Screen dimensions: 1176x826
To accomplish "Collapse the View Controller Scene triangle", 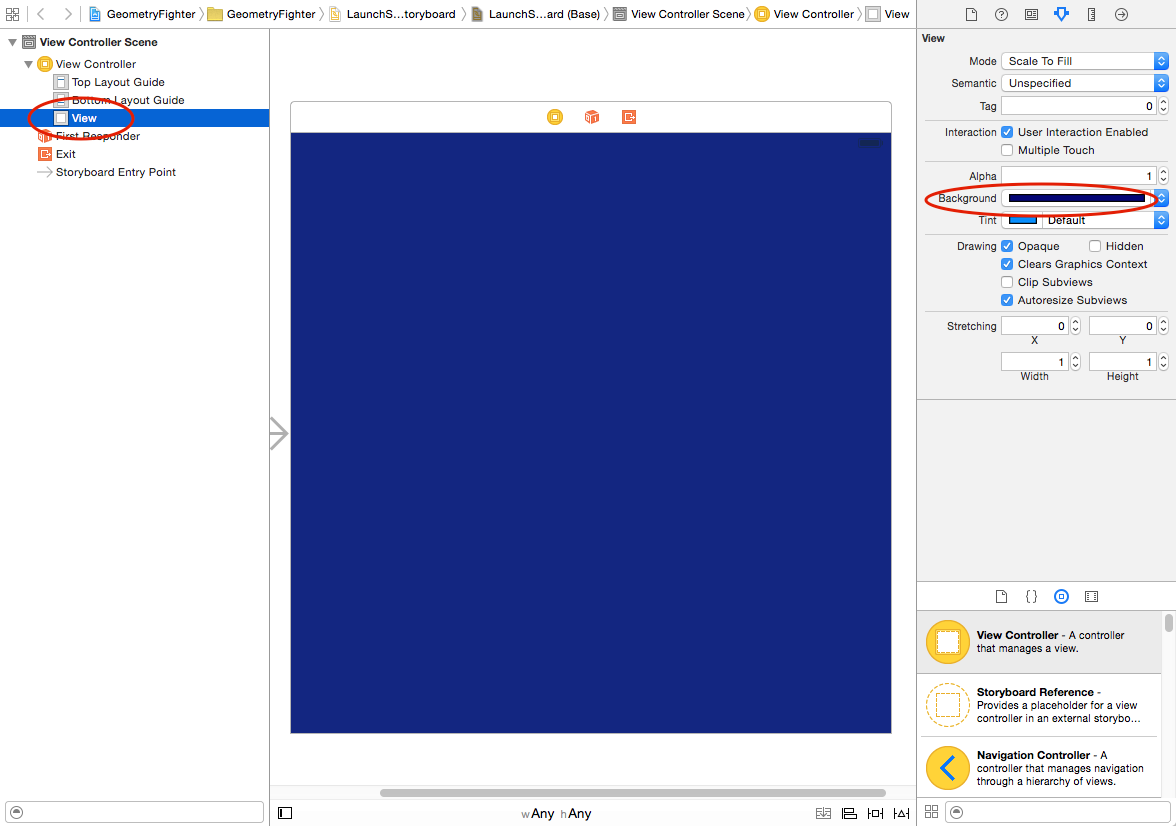I will point(13,43).
